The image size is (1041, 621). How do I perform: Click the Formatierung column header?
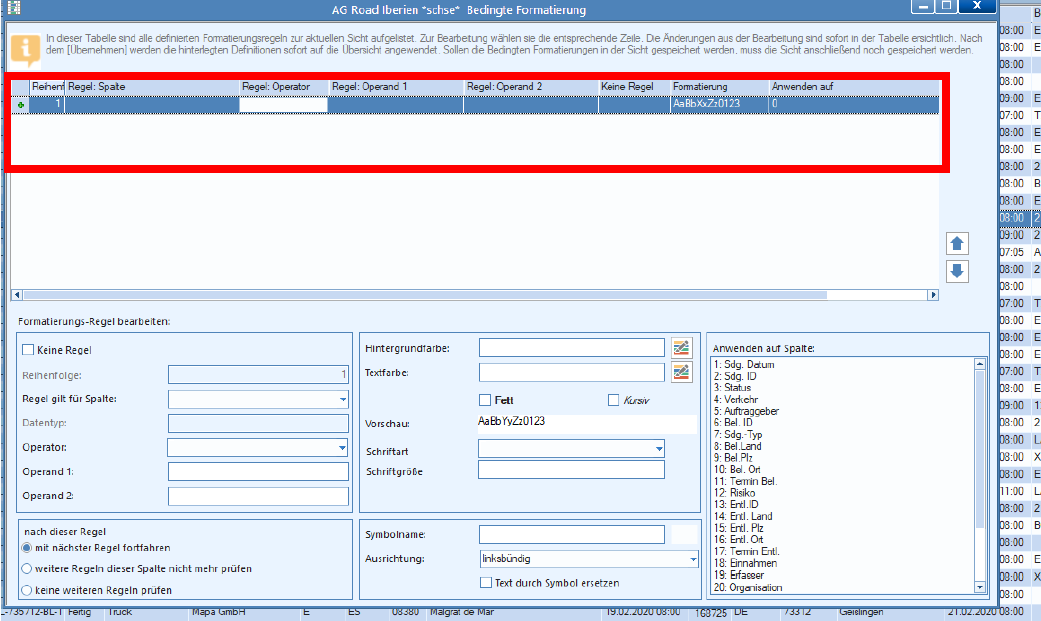[x=720, y=87]
